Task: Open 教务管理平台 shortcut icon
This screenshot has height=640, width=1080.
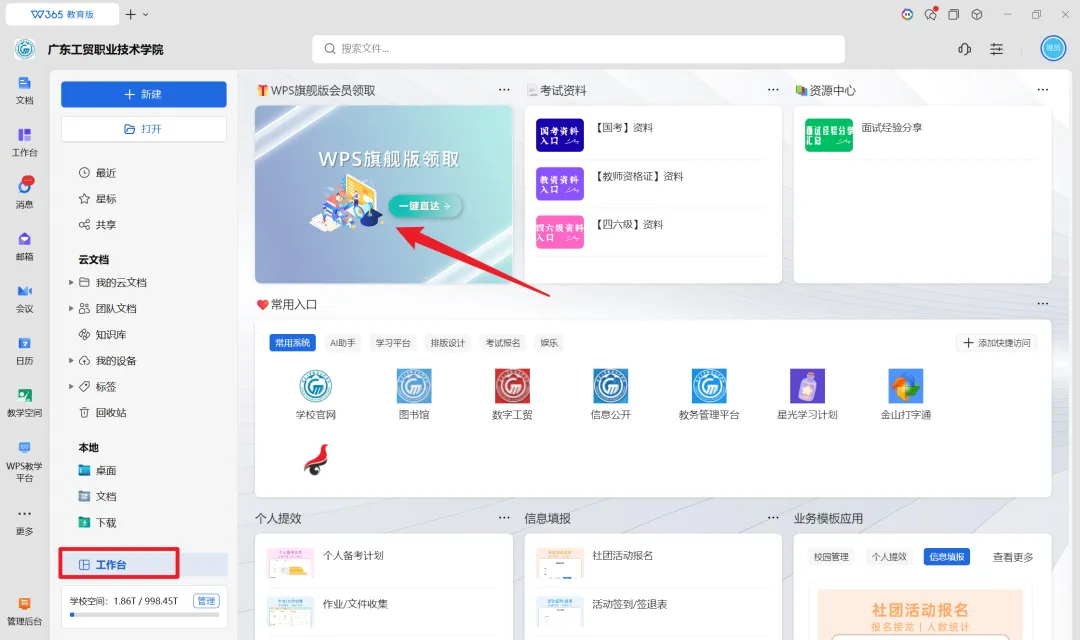Action: [709, 386]
